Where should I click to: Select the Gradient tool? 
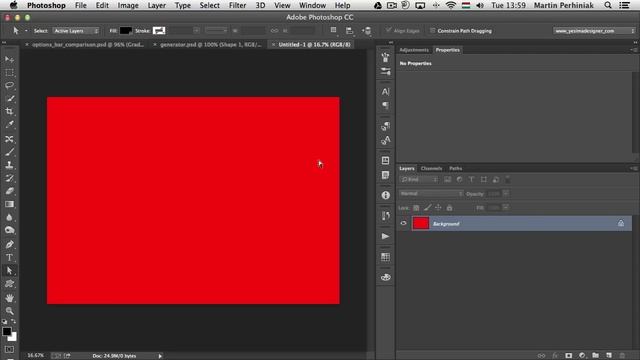(x=9, y=204)
